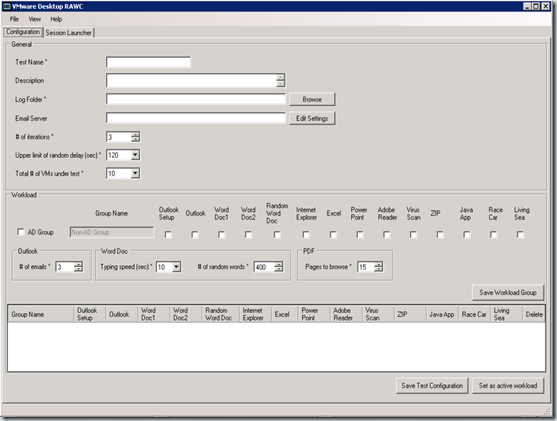
Task: Adjust the # of emails stepper arrows
Action: pyautogui.click(x=78, y=267)
